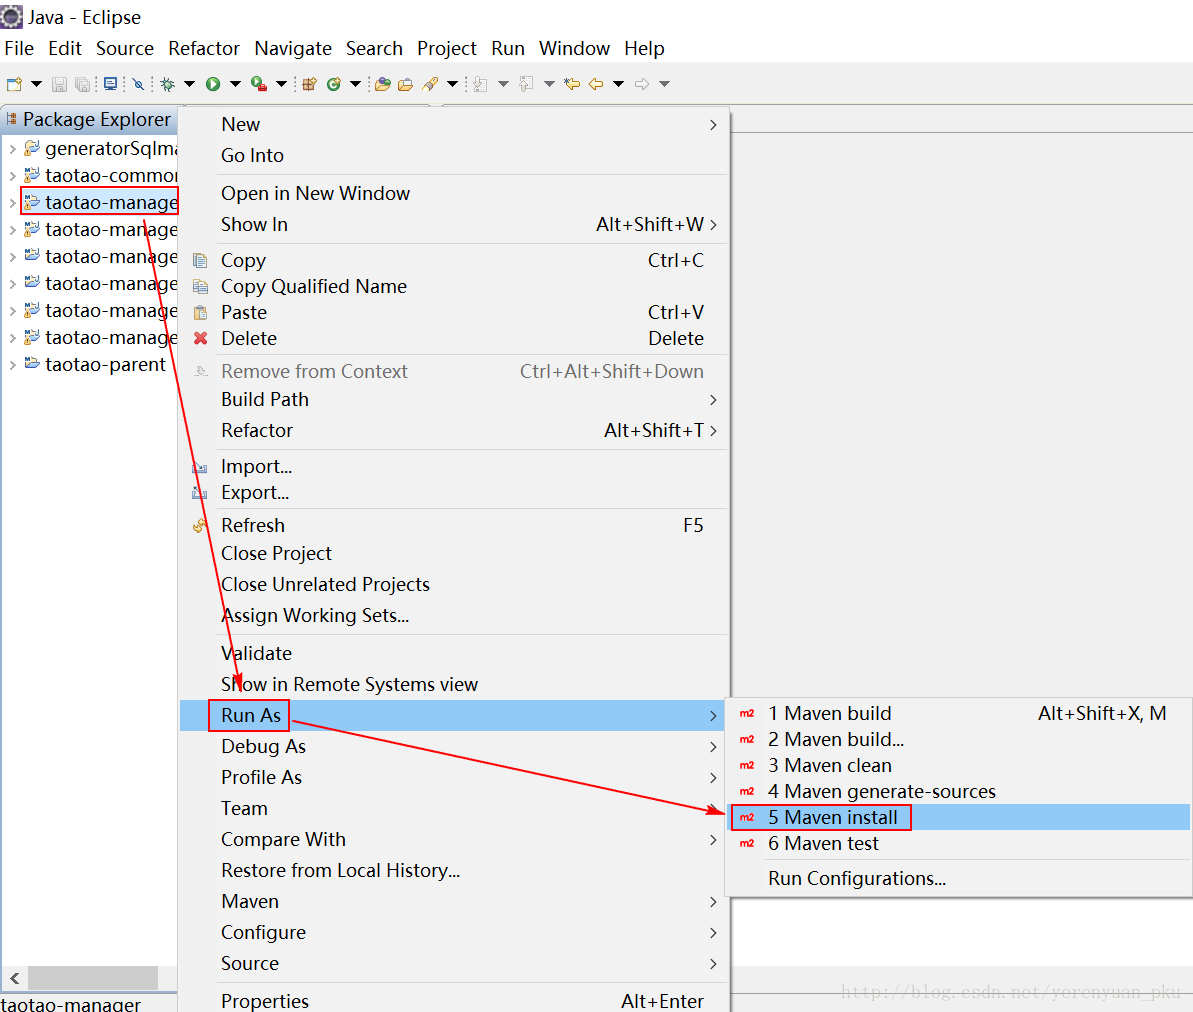The height and width of the screenshot is (1012, 1193).
Task: Choose Build Path in context menu
Action: pos(453,399)
